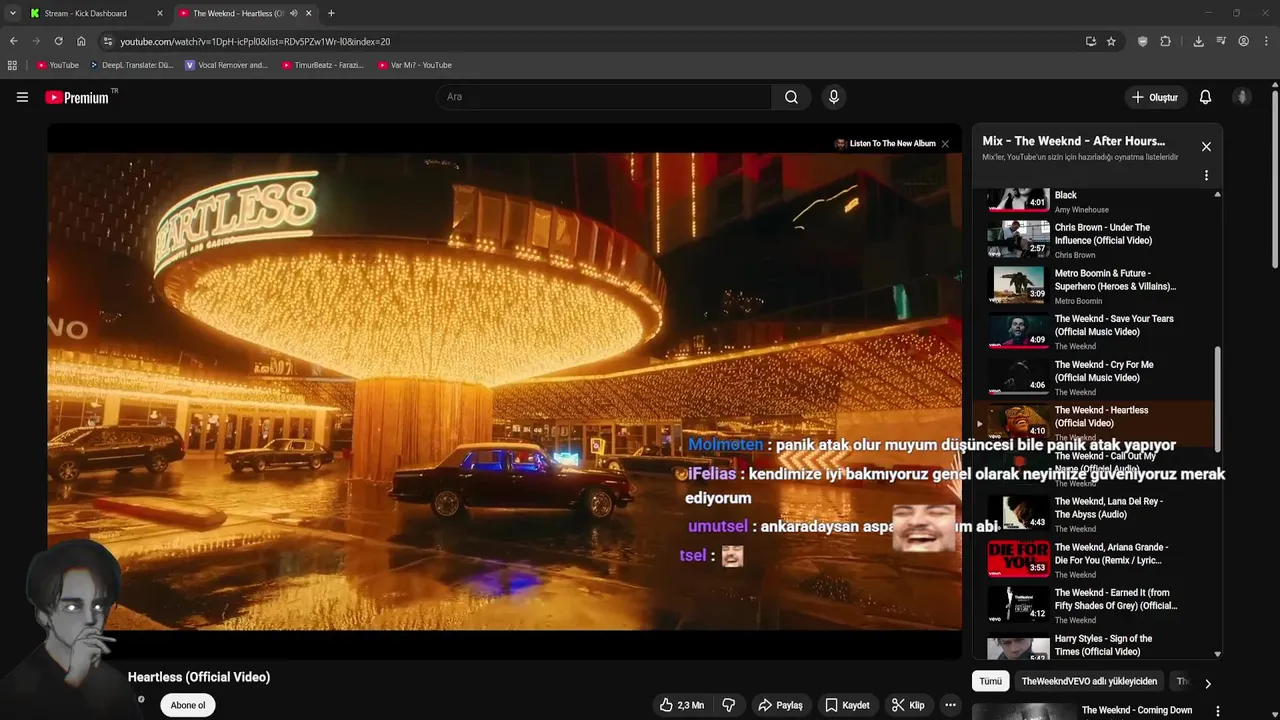The image size is (1280, 720).
Task: Create a clip with the Klip button
Action: point(908,705)
